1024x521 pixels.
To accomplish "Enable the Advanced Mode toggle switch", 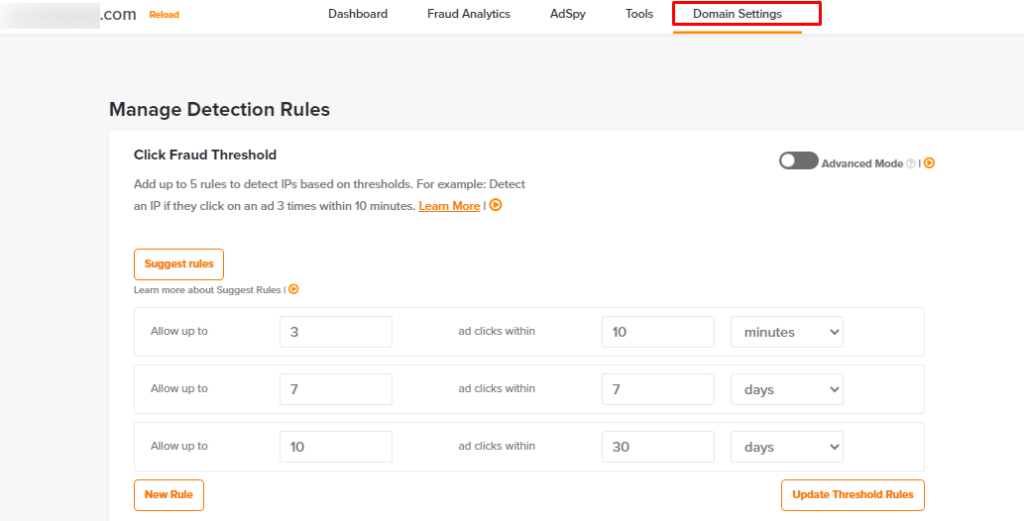I will (x=798, y=161).
